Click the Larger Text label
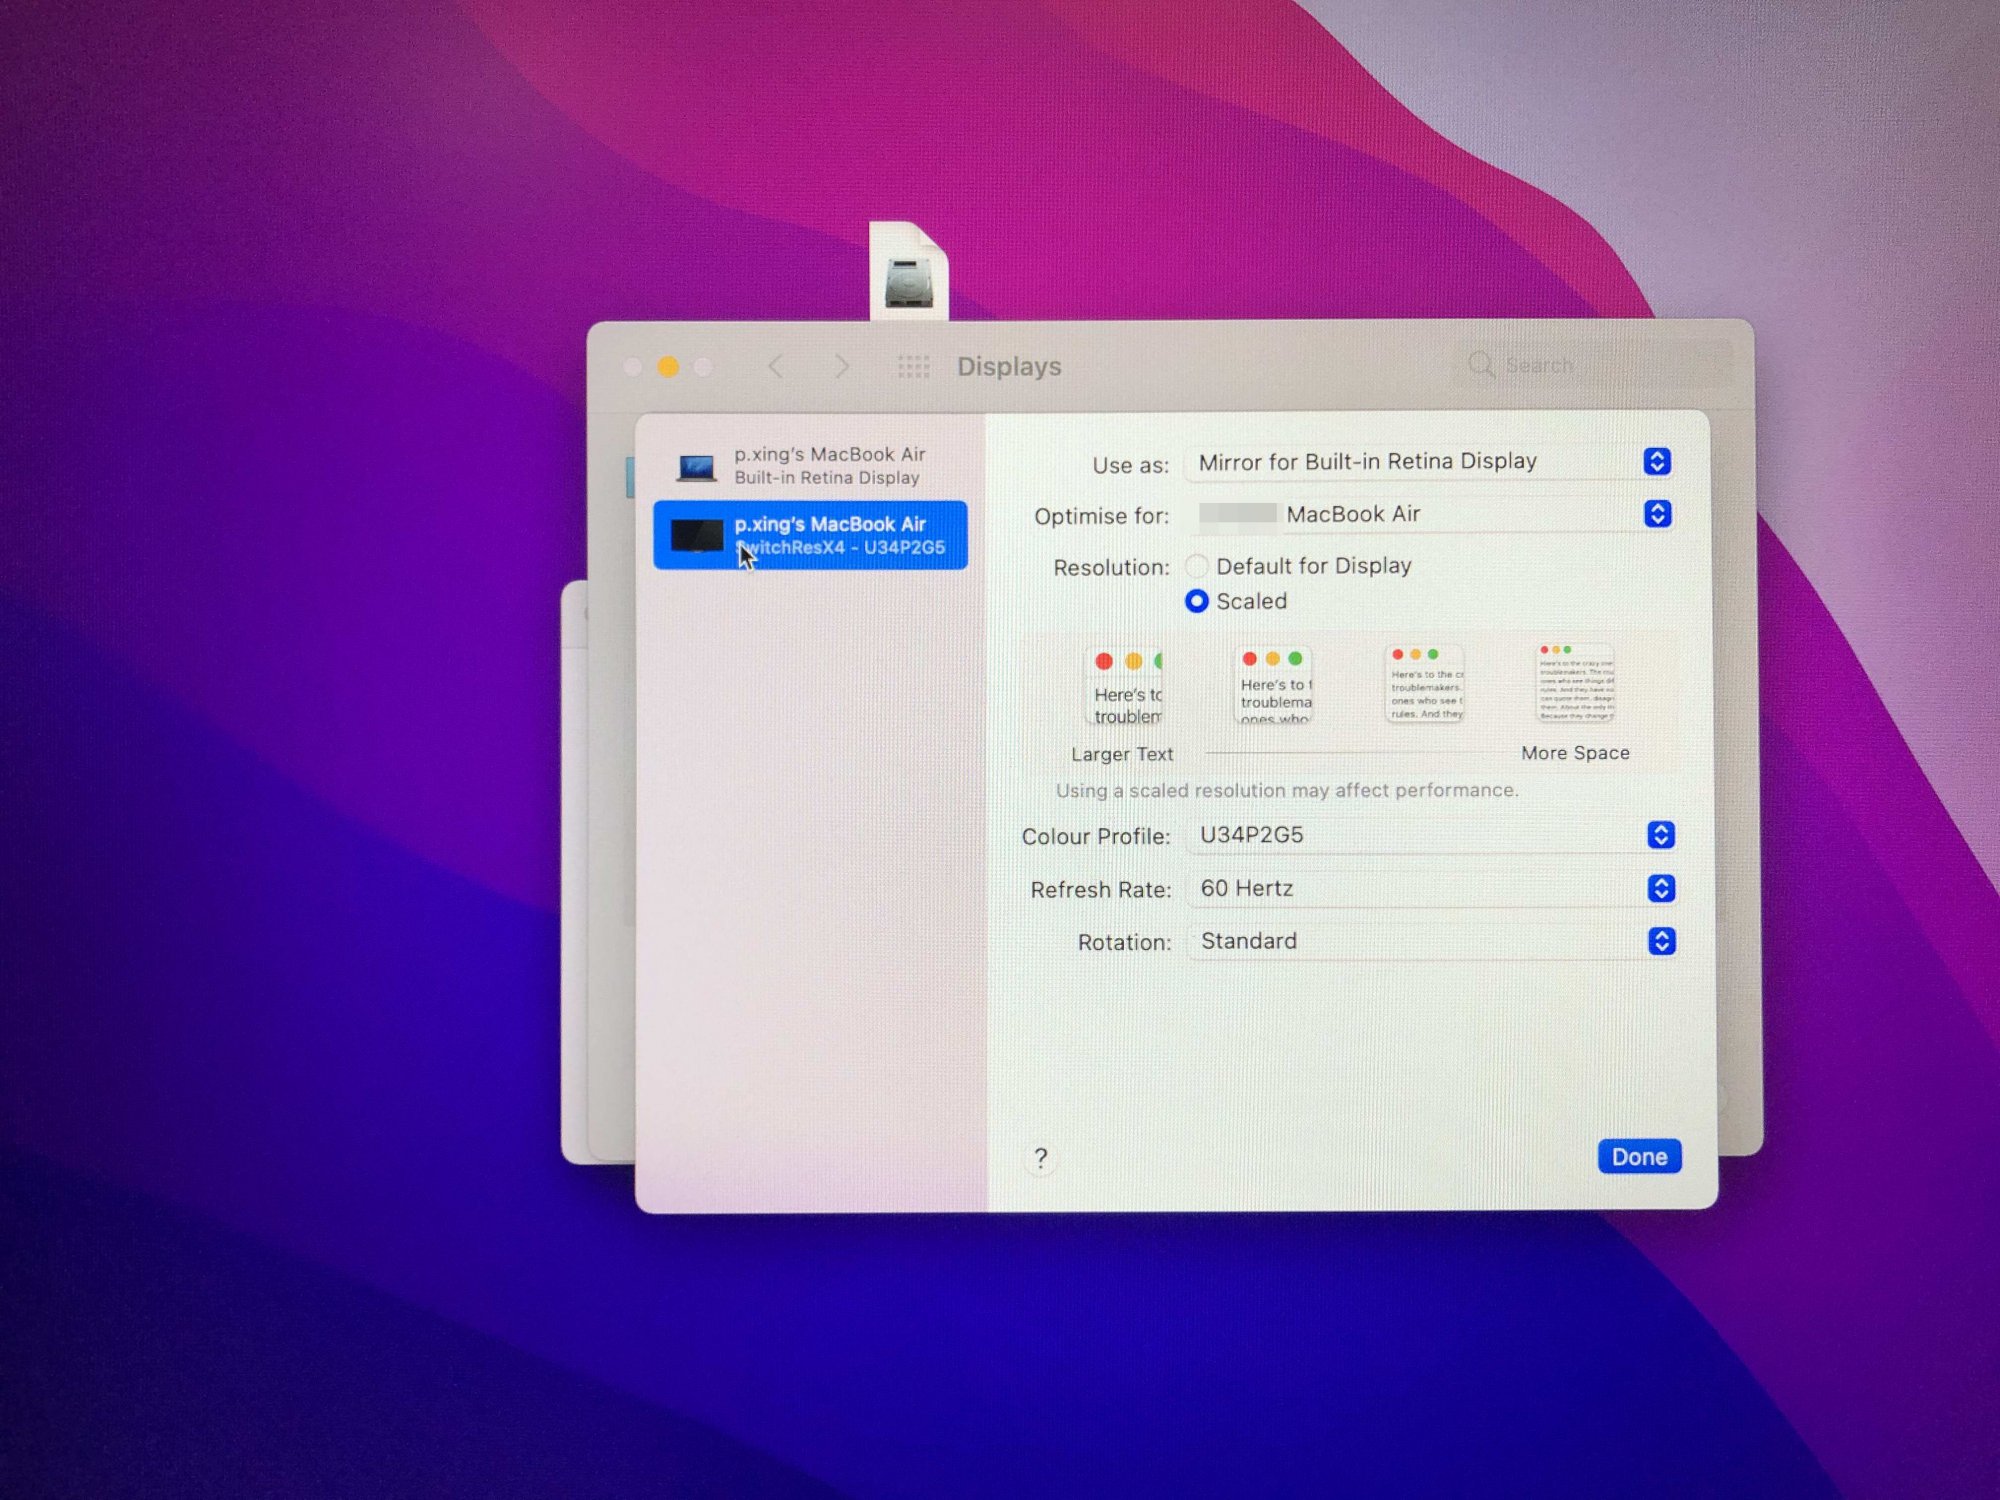Screen dimensions: 2000x1500 [1122, 754]
